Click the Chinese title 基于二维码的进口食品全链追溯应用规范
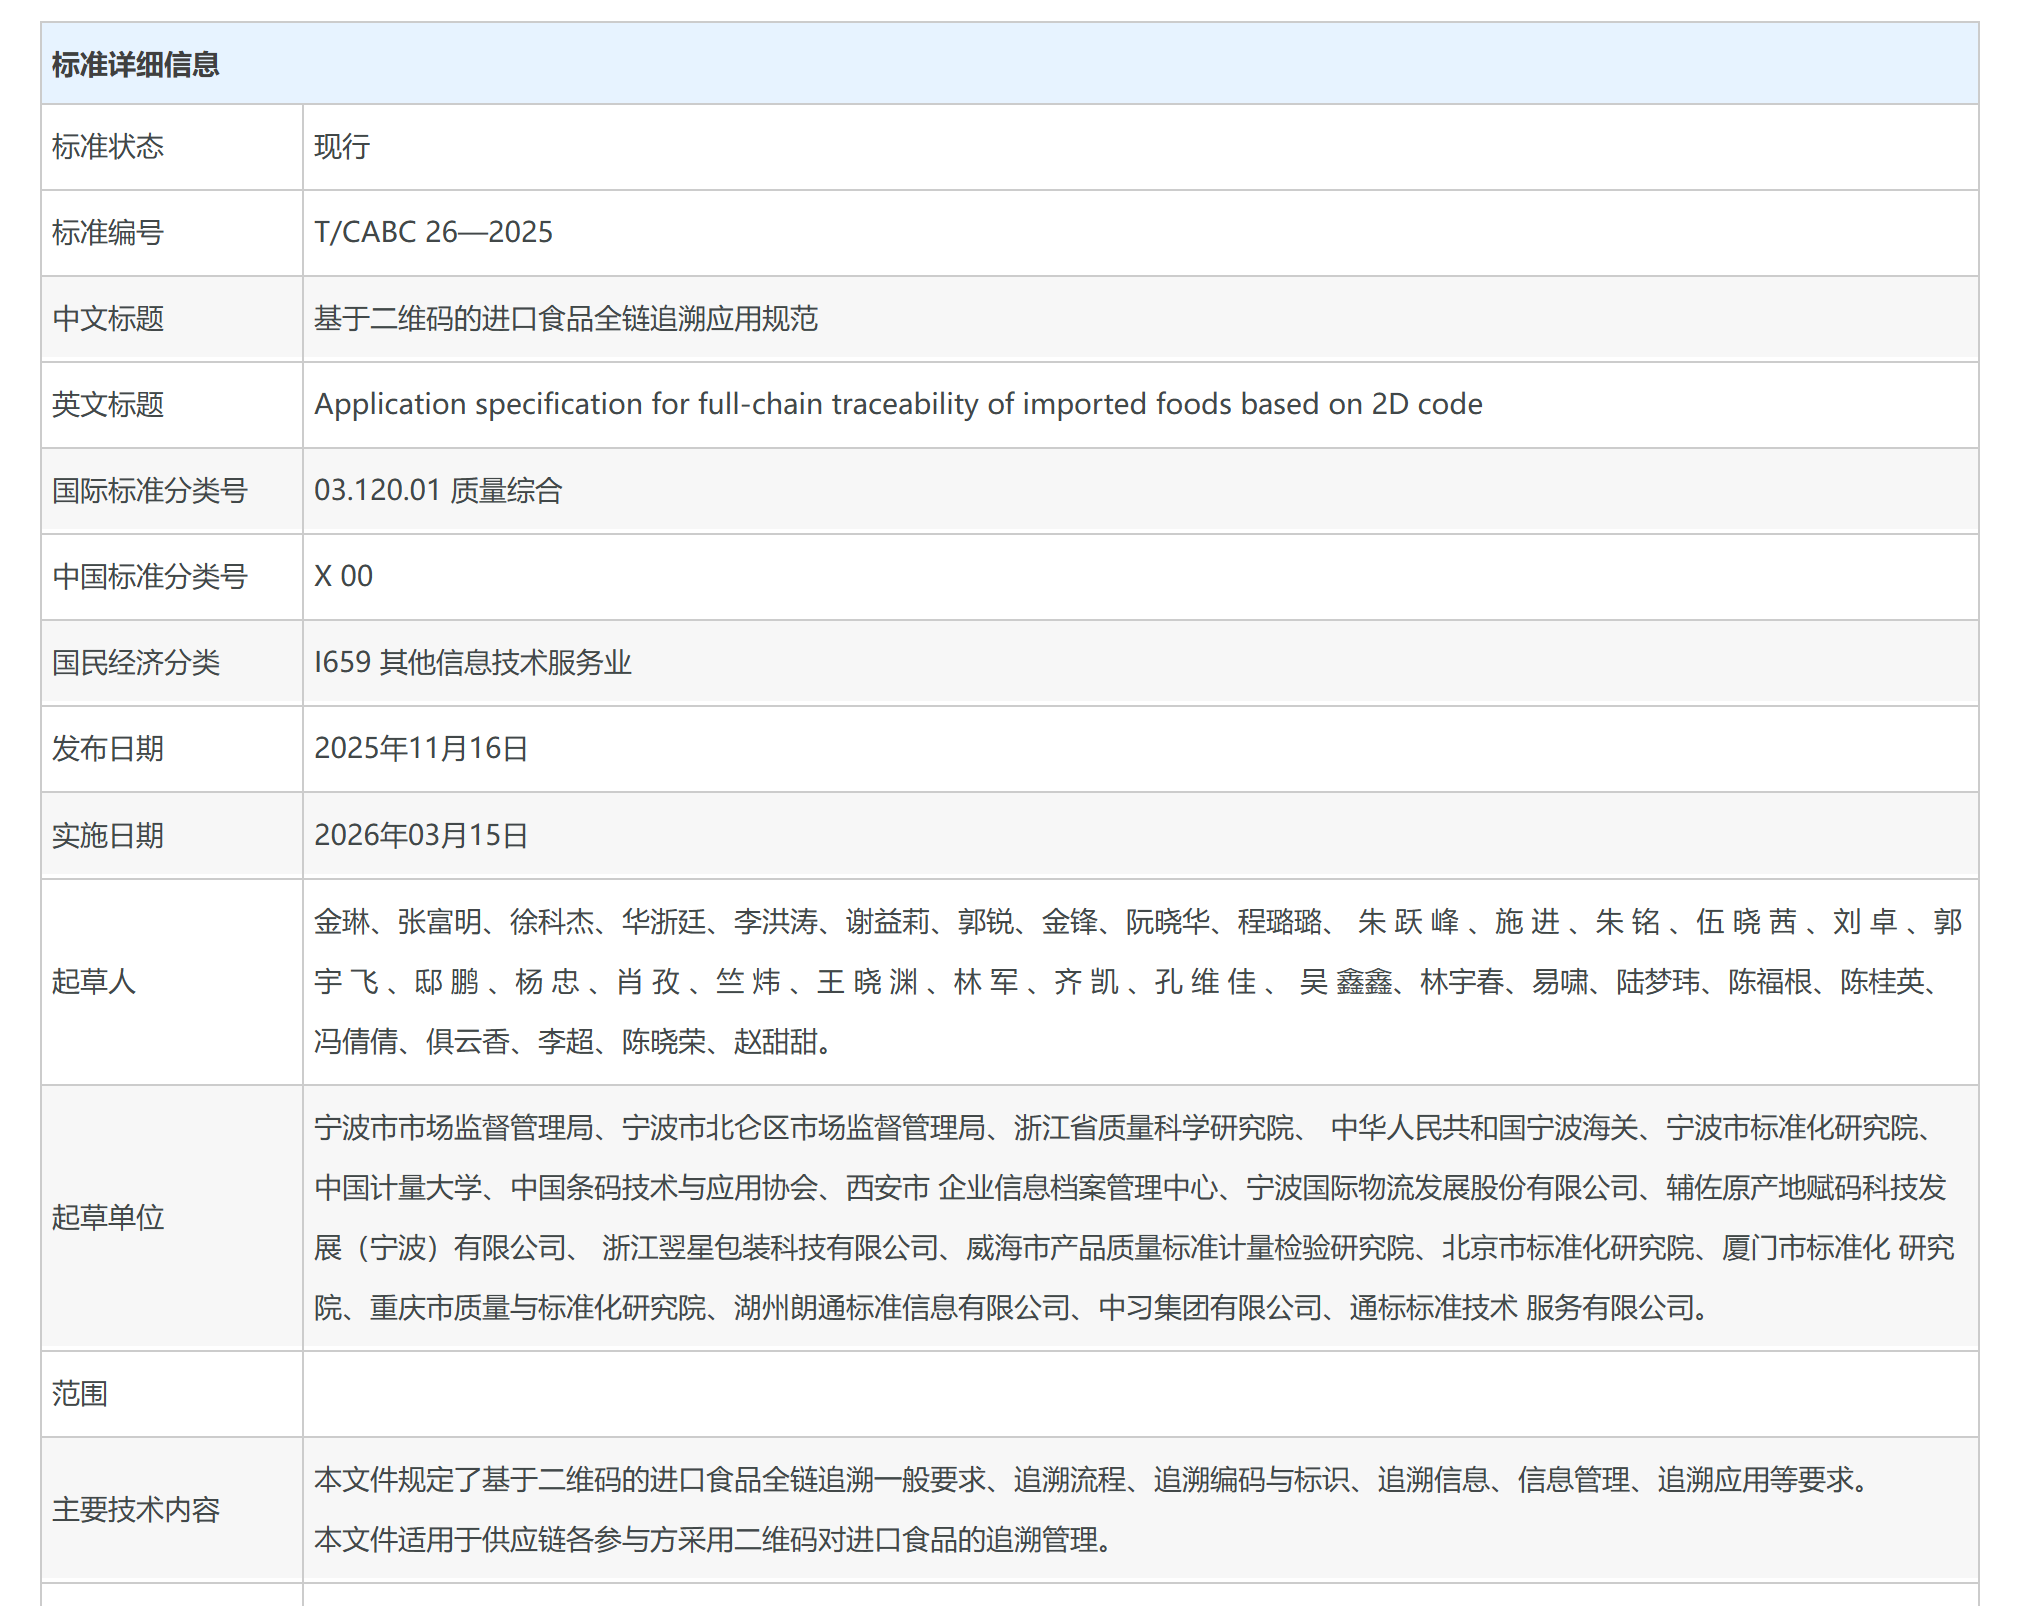This screenshot has height=1606, width=2026. coord(566,319)
